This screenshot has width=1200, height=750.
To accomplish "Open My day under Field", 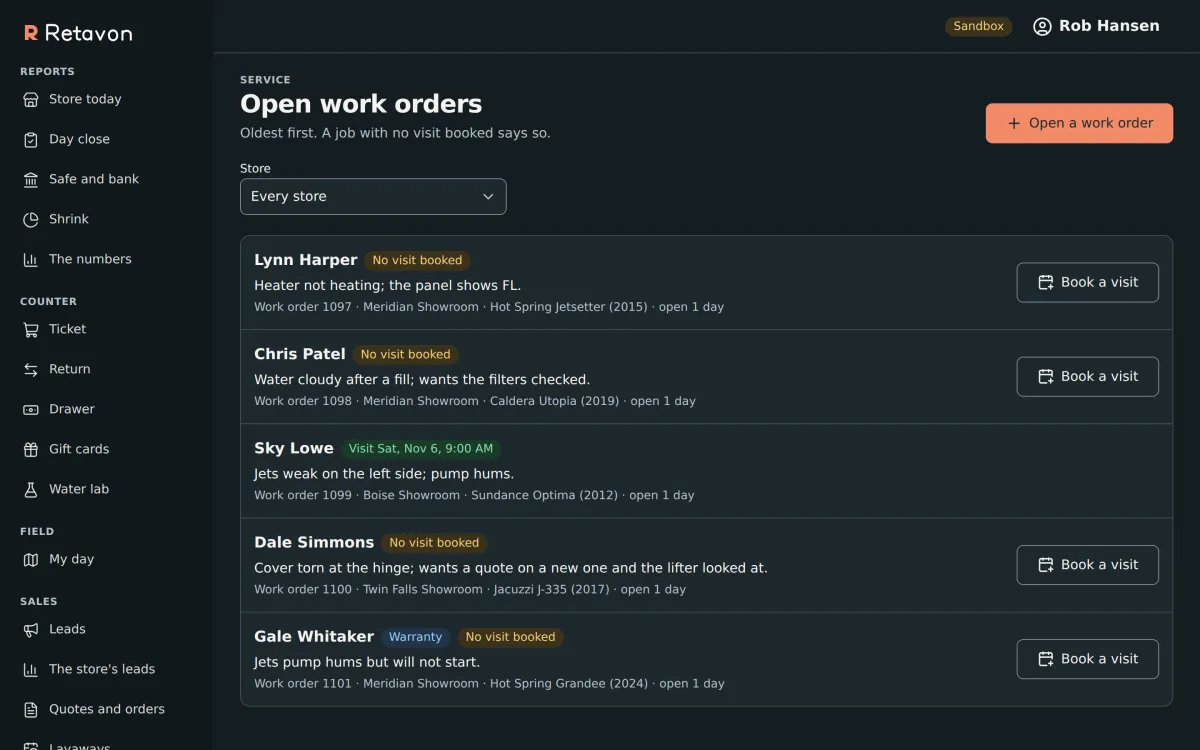I will (x=71, y=559).
